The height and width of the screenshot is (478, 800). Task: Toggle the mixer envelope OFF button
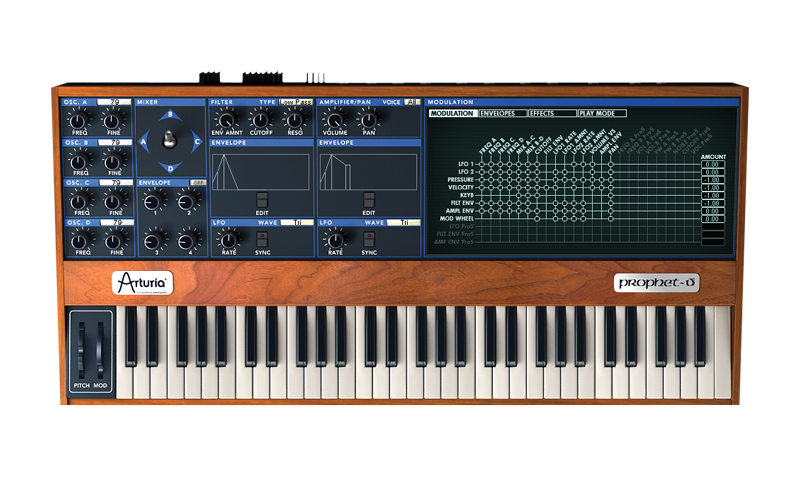click(197, 183)
